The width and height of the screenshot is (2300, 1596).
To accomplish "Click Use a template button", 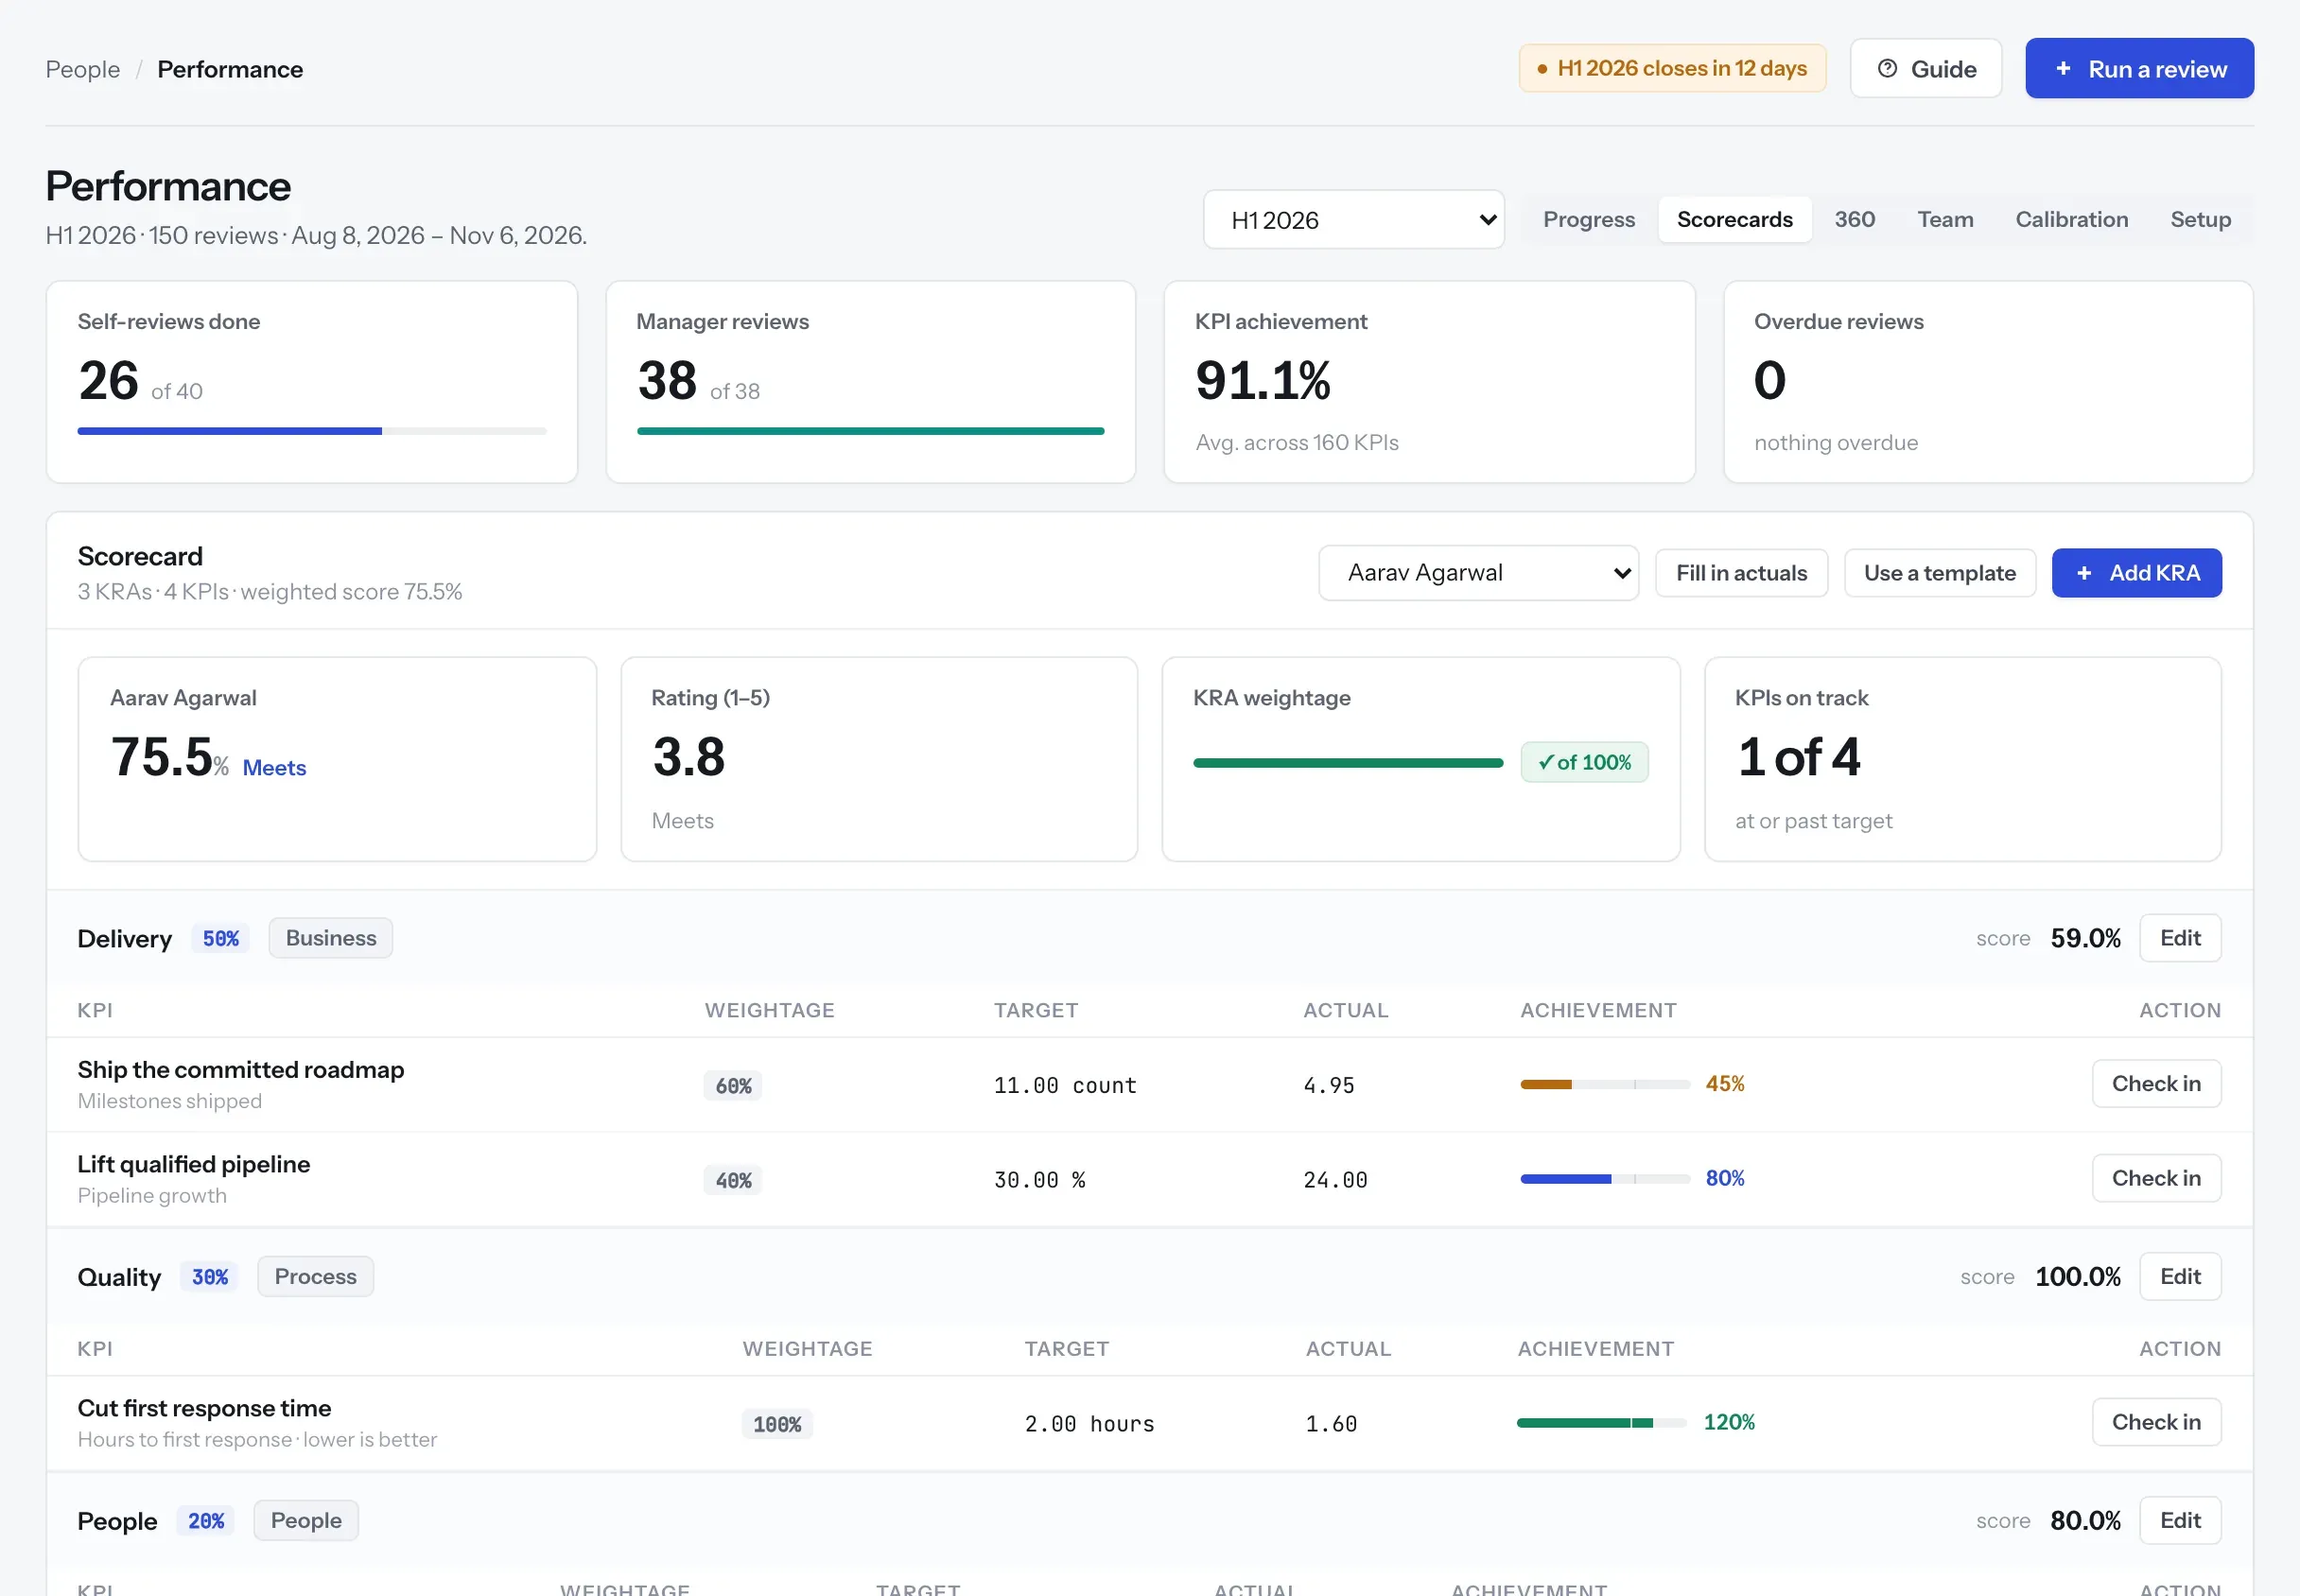I will tap(1939, 573).
